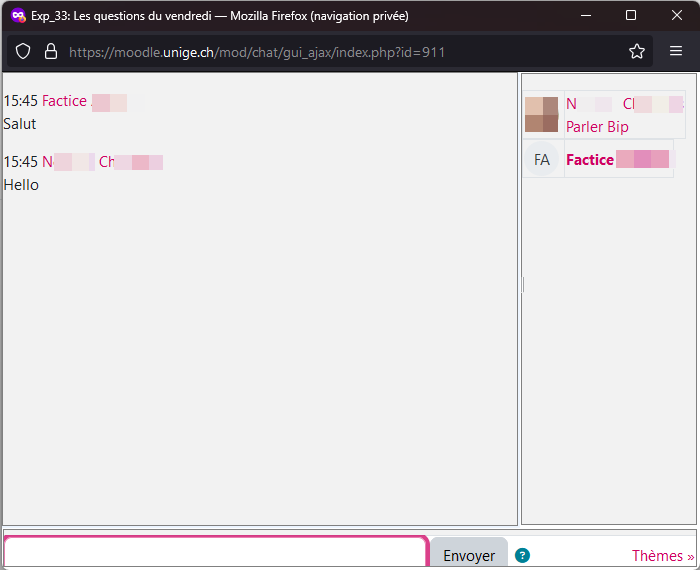Image resolution: width=700 pixels, height=570 pixels.
Task: Open the Firefox hamburger menu
Action: click(676, 52)
